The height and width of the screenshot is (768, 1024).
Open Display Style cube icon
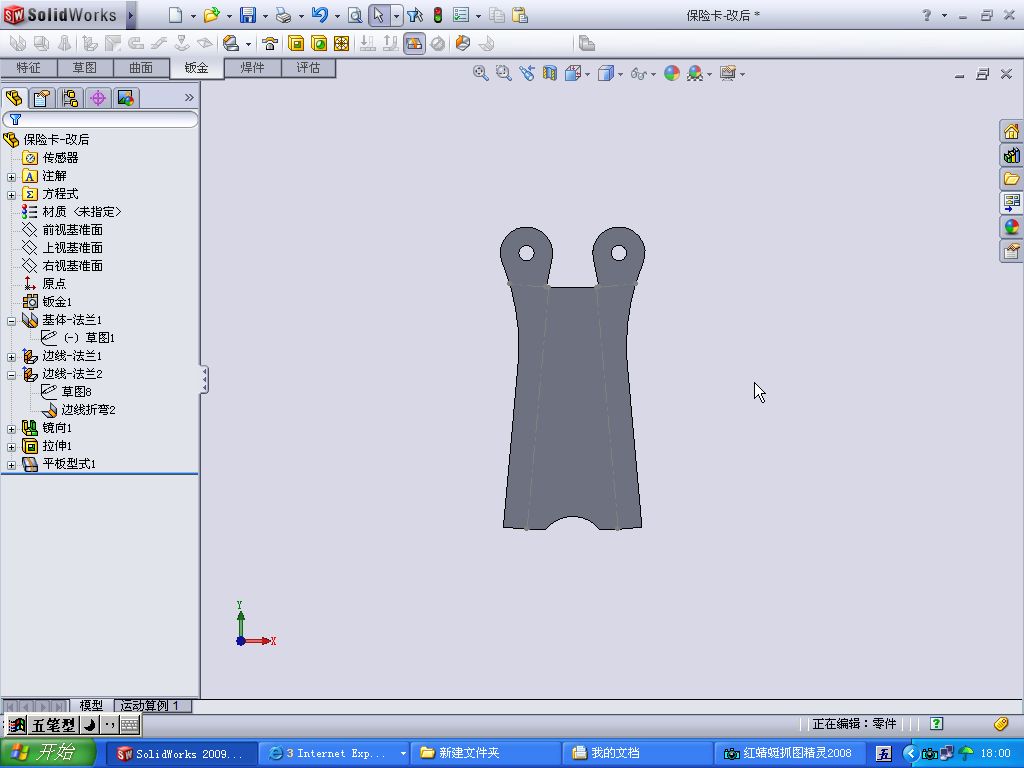coord(606,73)
